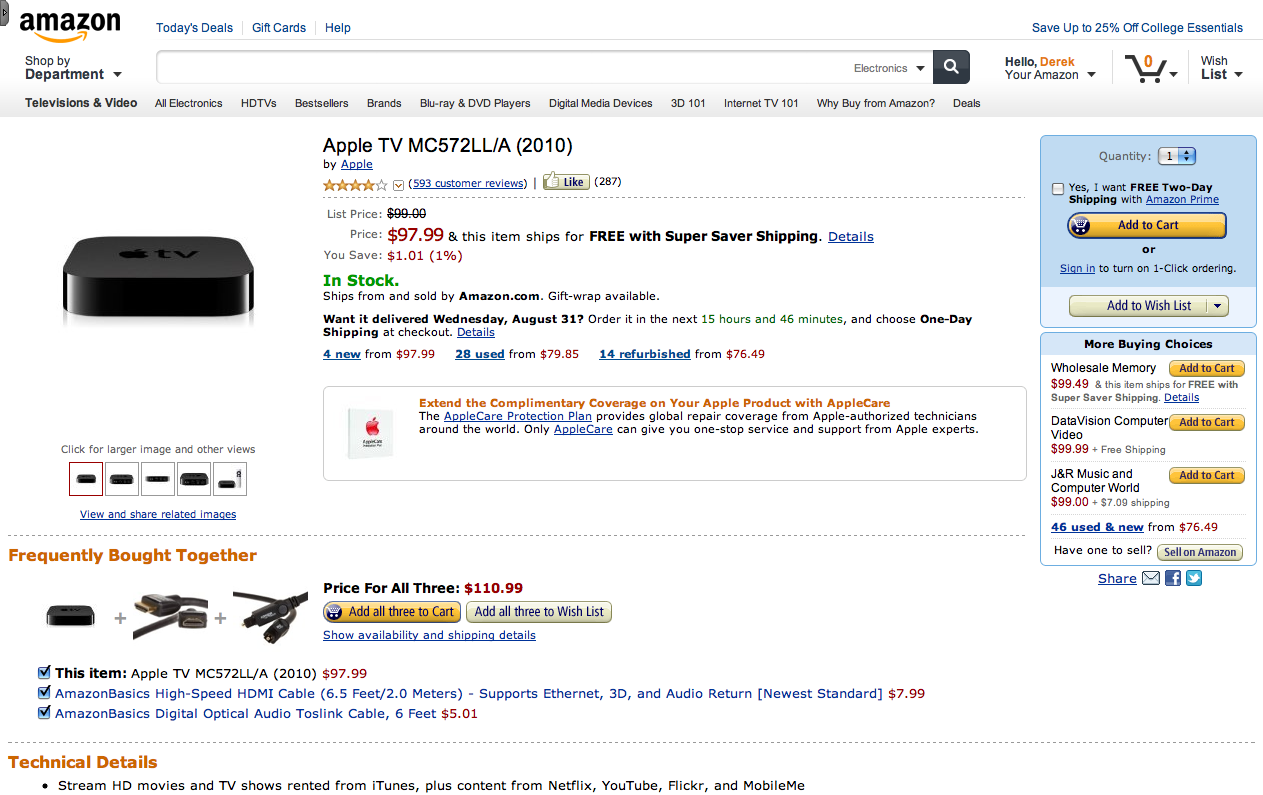Image resolution: width=1263 pixels, height=795 pixels.
Task: Expand the Electronics search category dropdown
Action: click(888, 68)
